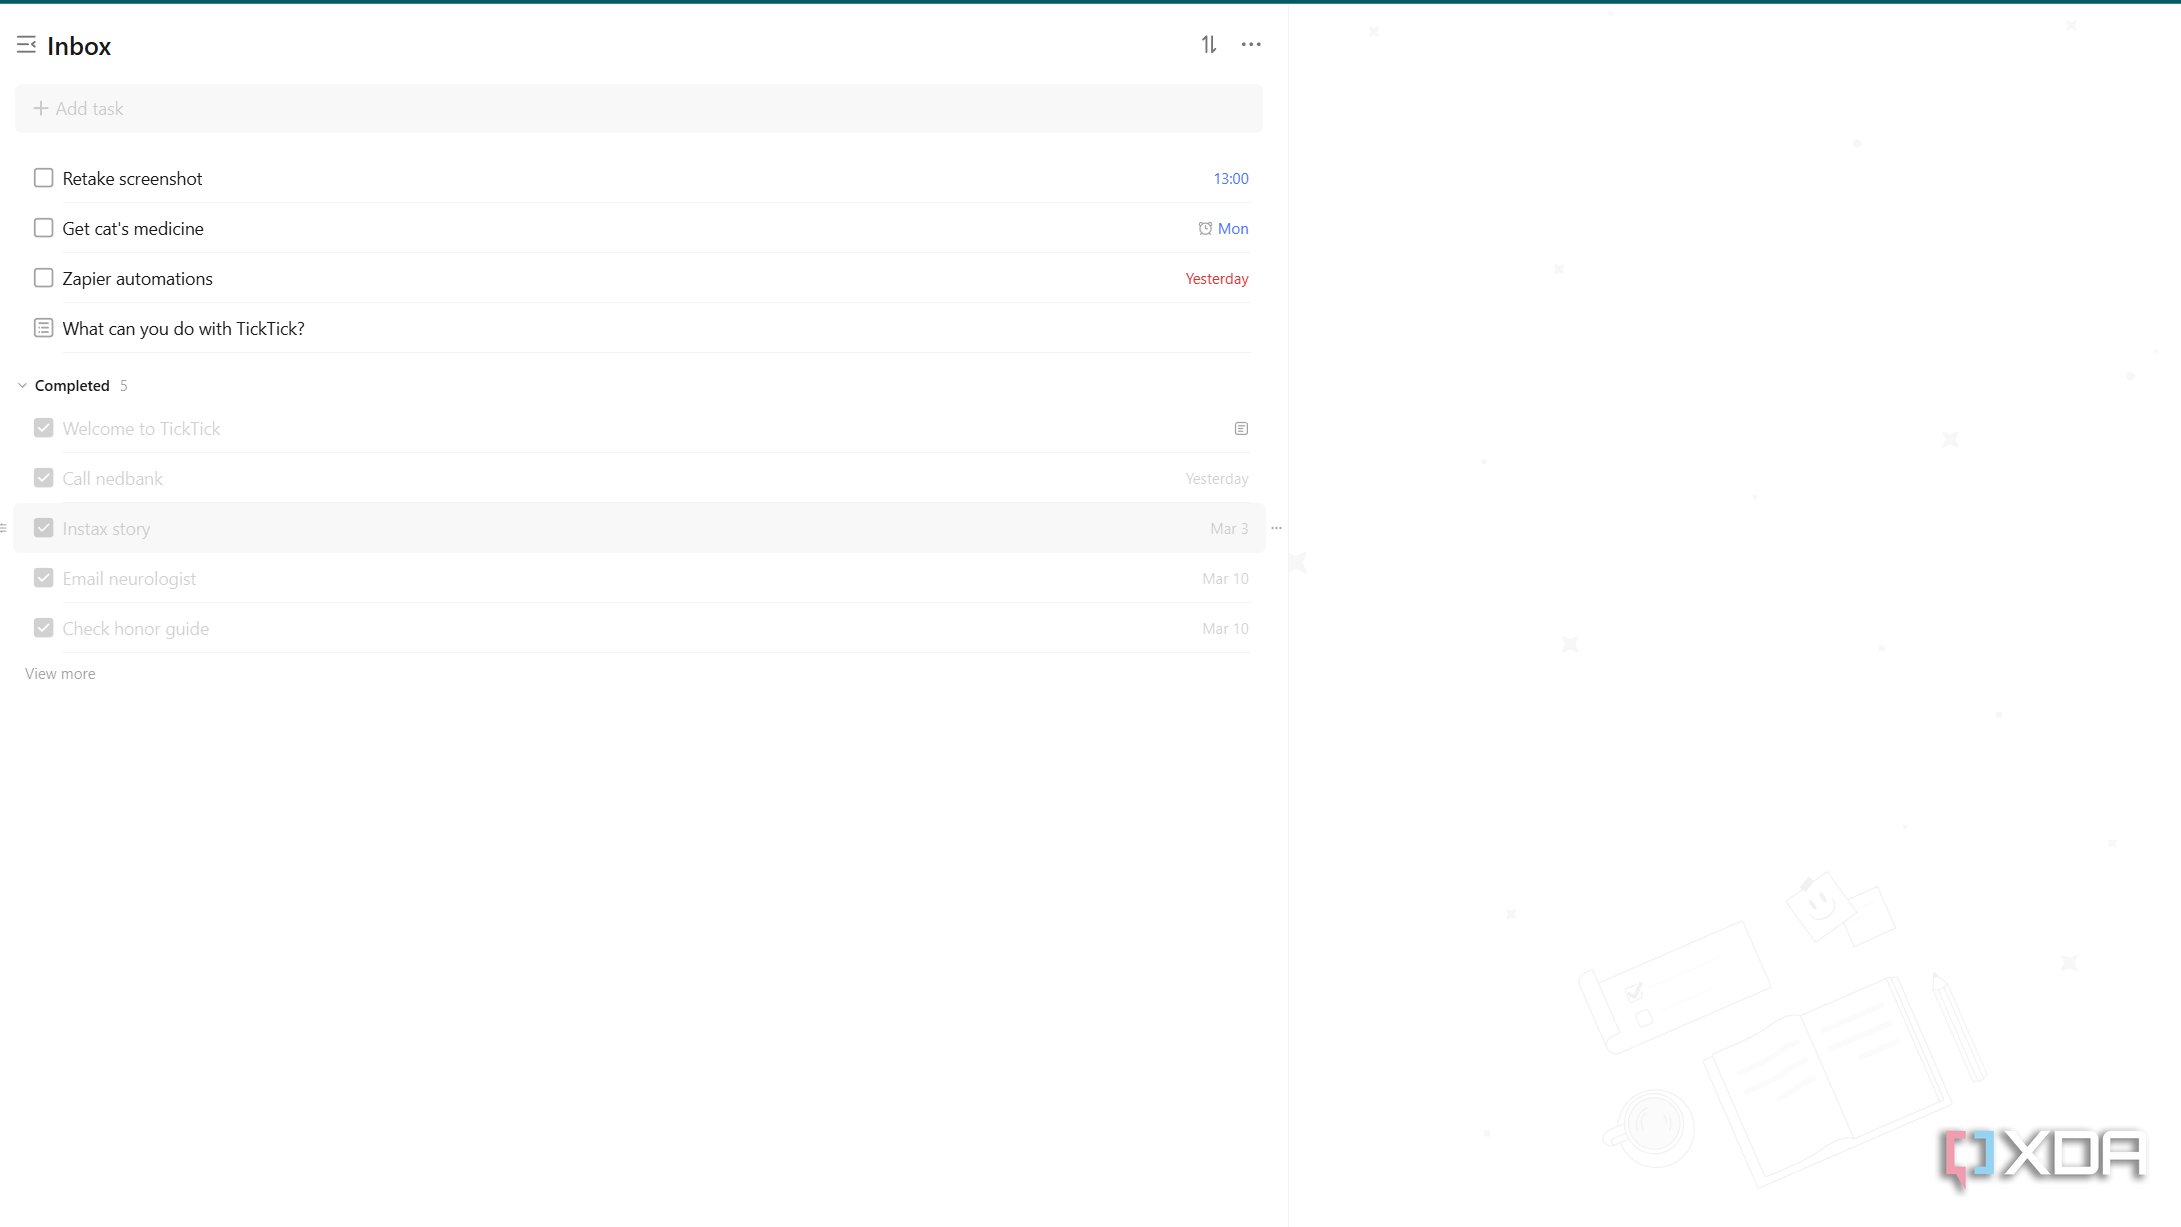Click the Inbox list title
Image resolution: width=2181 pixels, height=1227 pixels.
[x=79, y=46]
